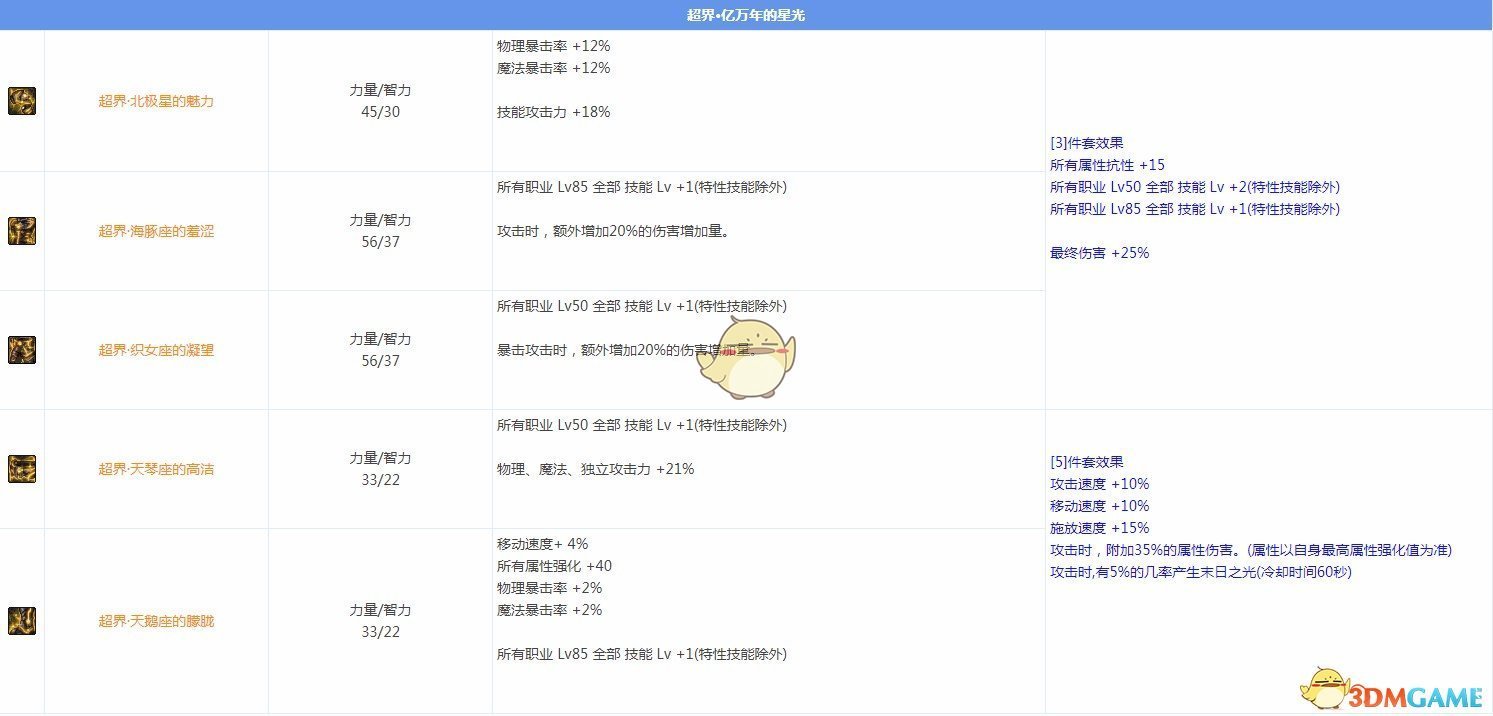Click the 超界·天鹅座的朦胧 equipment icon

[22, 620]
